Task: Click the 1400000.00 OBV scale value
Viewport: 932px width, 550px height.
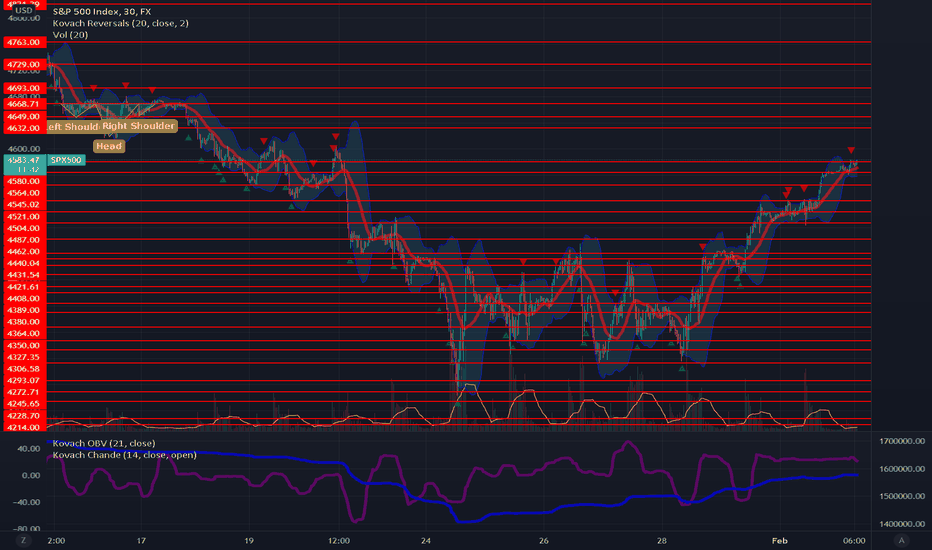Action: click(902, 524)
